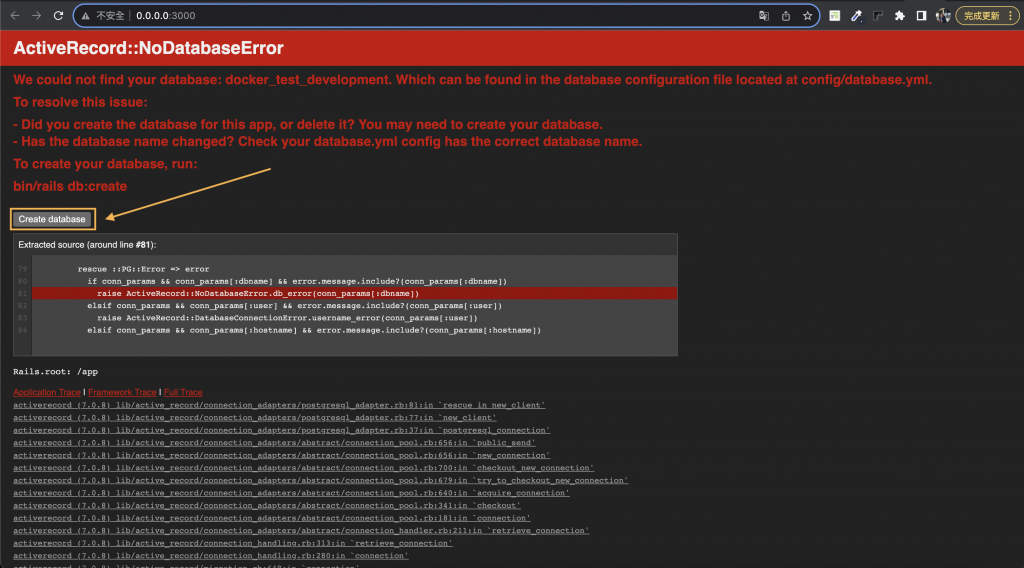1024x568 pixels.
Task: Open the profile avatar menu
Action: (x=943, y=16)
